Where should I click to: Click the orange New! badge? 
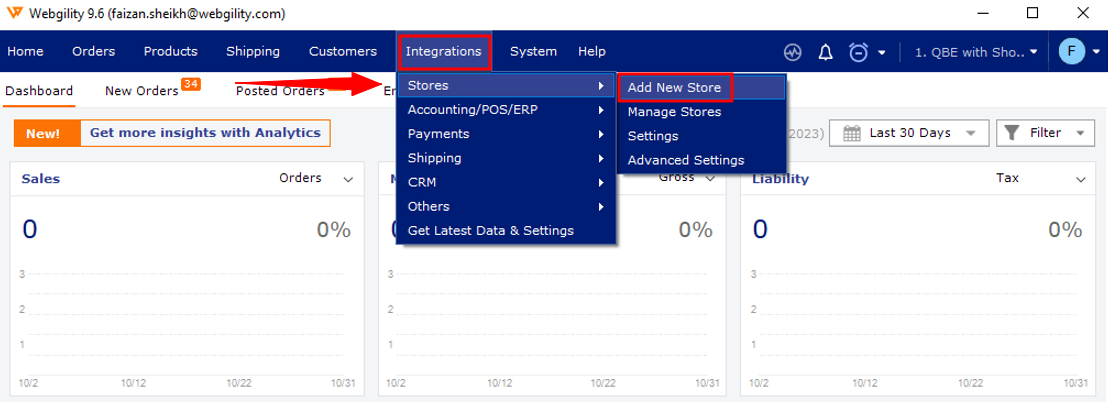(x=47, y=133)
